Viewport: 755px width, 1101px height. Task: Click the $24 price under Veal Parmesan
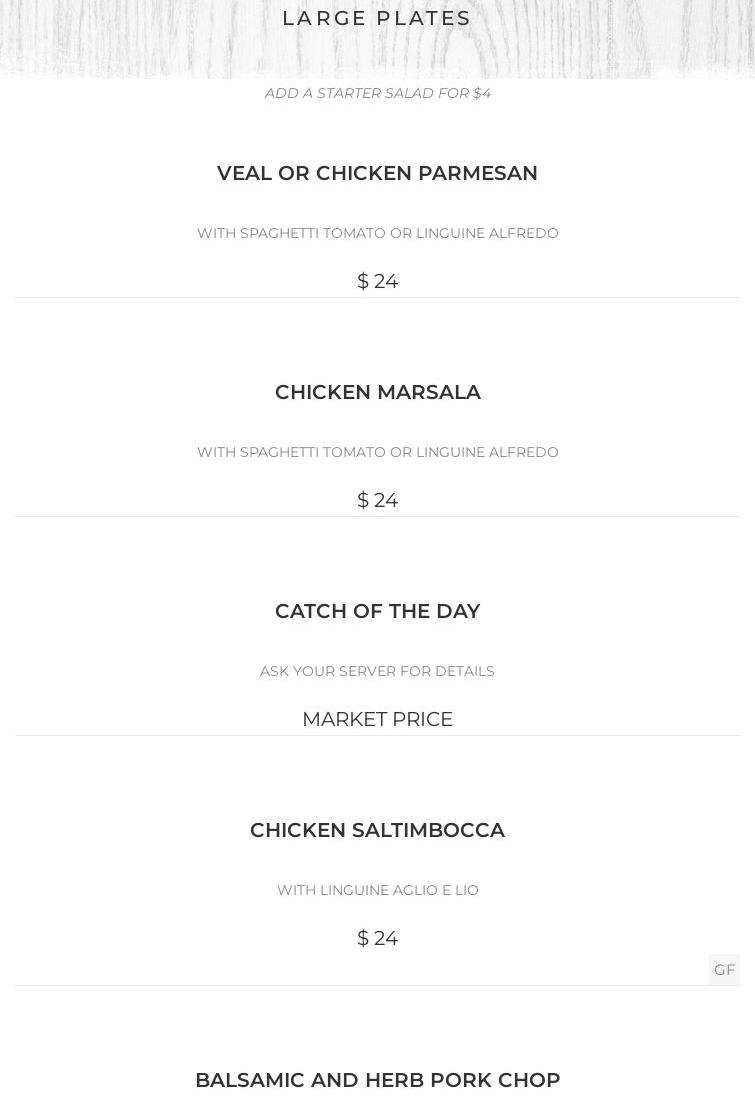(377, 281)
